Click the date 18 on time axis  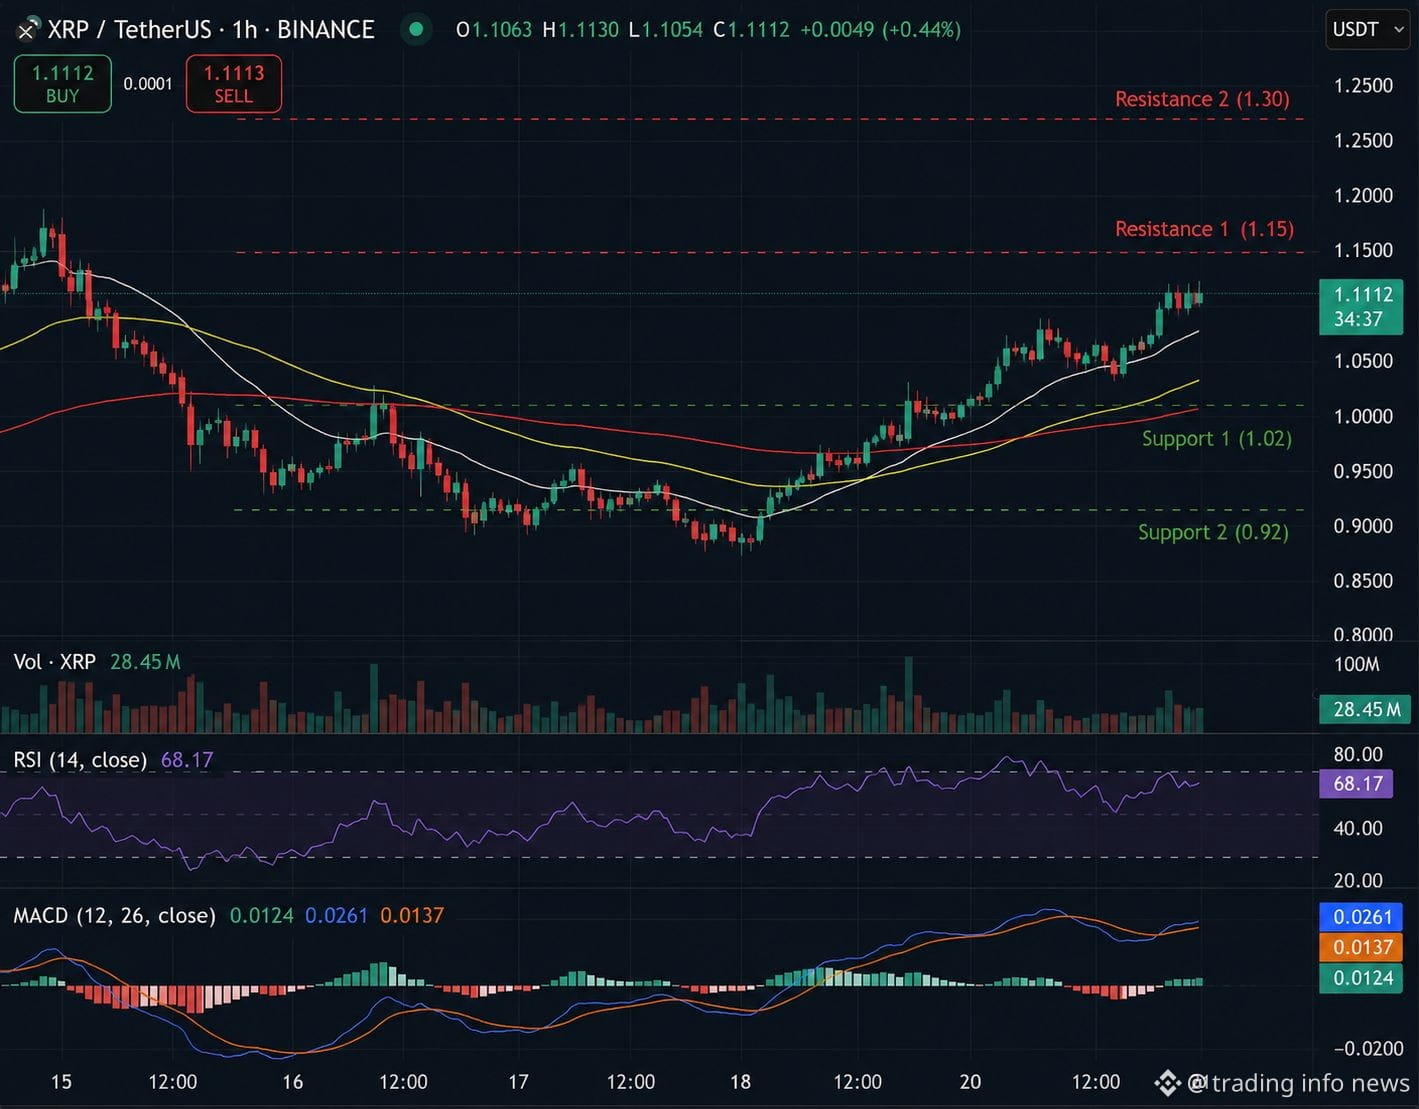coord(740,1082)
